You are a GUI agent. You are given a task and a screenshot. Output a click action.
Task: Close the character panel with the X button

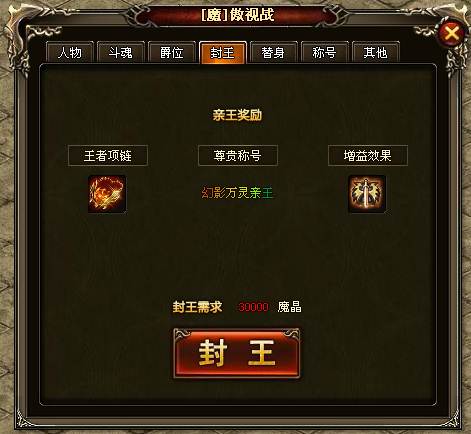click(x=451, y=34)
